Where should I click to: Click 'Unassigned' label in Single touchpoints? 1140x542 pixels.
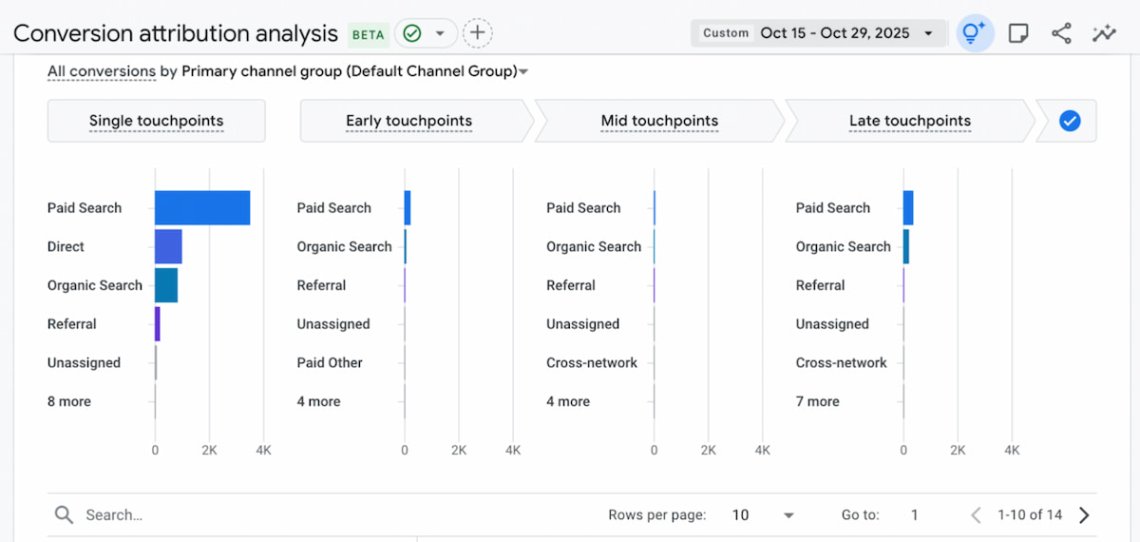tap(84, 363)
